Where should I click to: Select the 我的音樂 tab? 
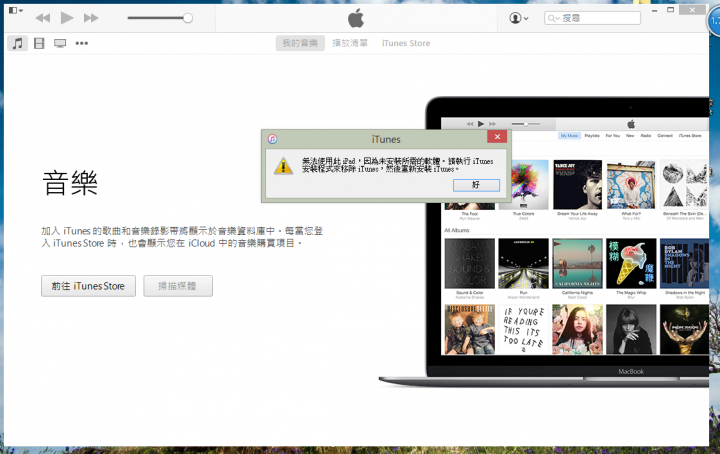pyautogui.click(x=300, y=43)
